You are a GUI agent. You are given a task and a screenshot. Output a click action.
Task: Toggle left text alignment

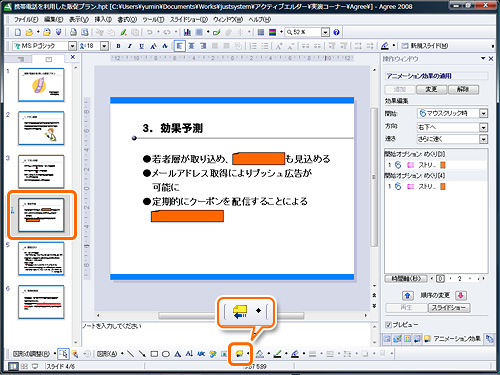tap(179, 46)
